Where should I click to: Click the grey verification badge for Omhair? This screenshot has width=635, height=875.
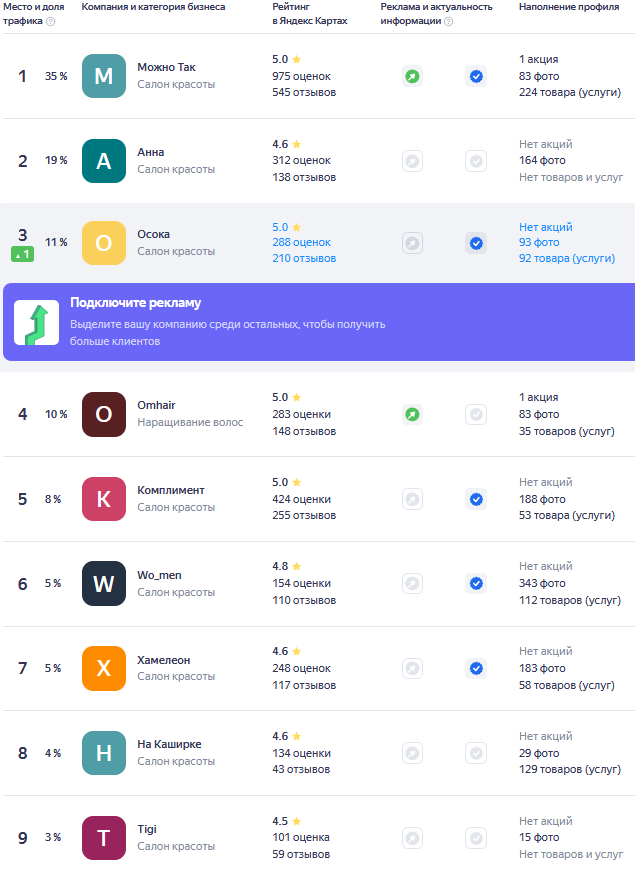[x=476, y=414]
